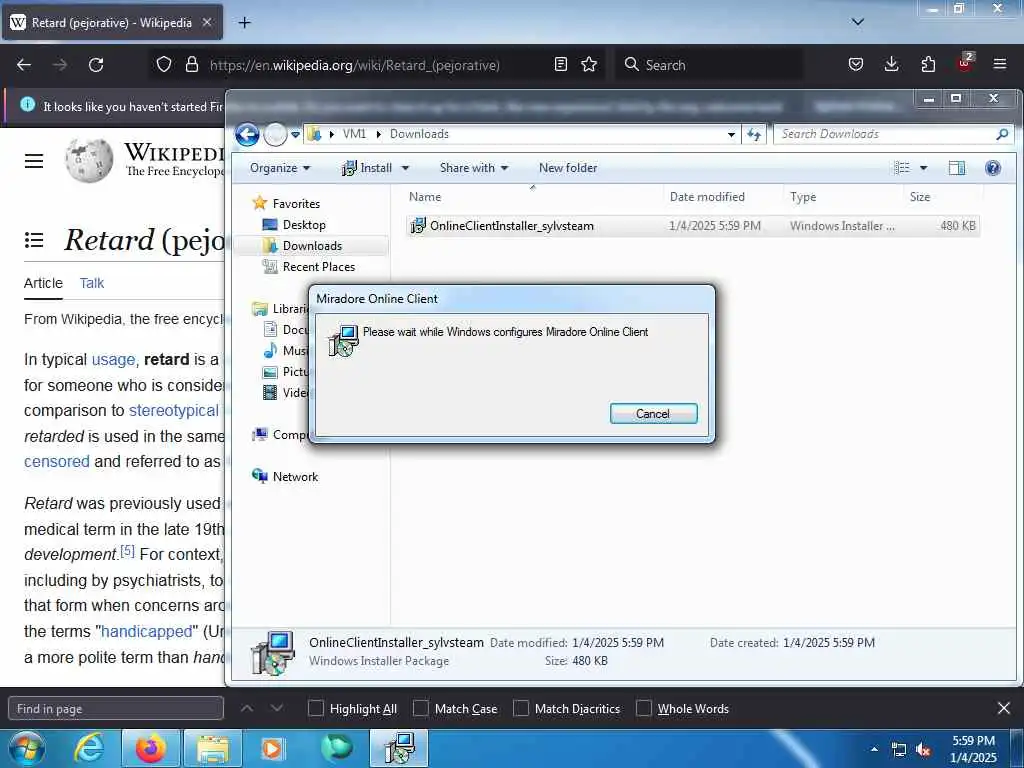Open Explorer recent locations dropdown
Viewport: 1024px width, 768px height.
point(295,135)
